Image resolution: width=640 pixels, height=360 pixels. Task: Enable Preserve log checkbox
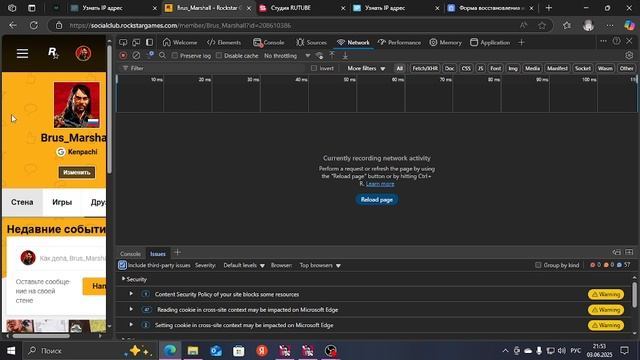[x=175, y=56]
